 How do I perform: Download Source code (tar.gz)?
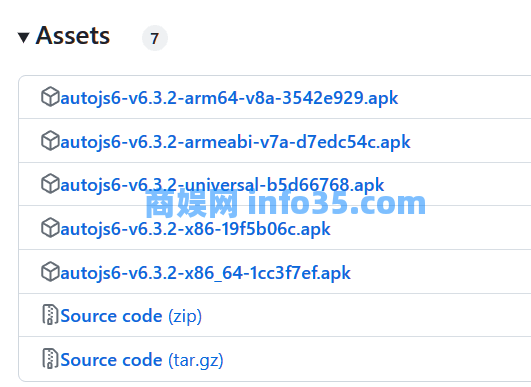[142, 360]
